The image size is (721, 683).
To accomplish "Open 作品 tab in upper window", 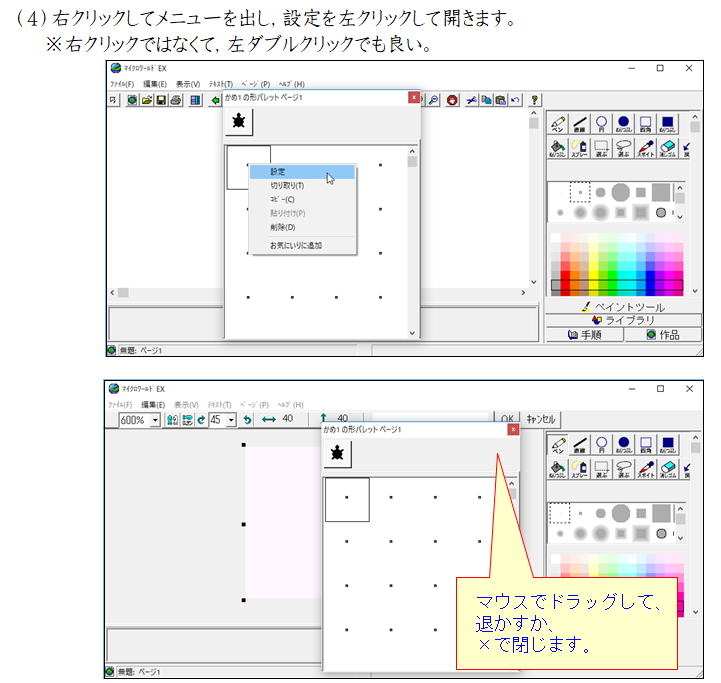I will [663, 335].
